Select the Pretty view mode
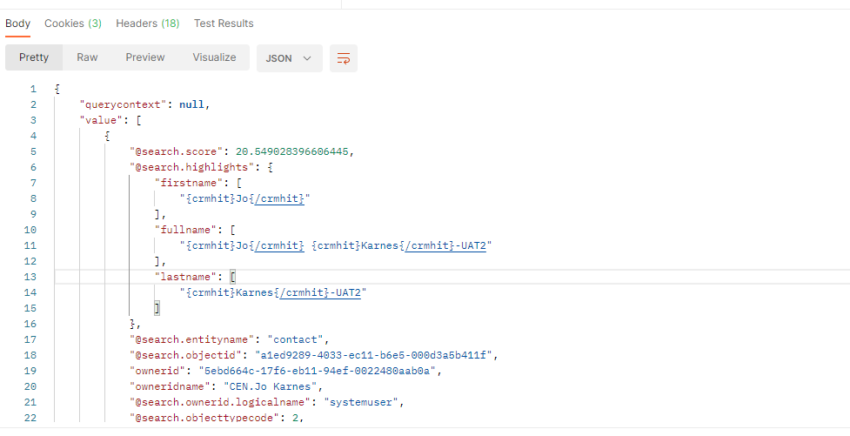 [x=34, y=58]
